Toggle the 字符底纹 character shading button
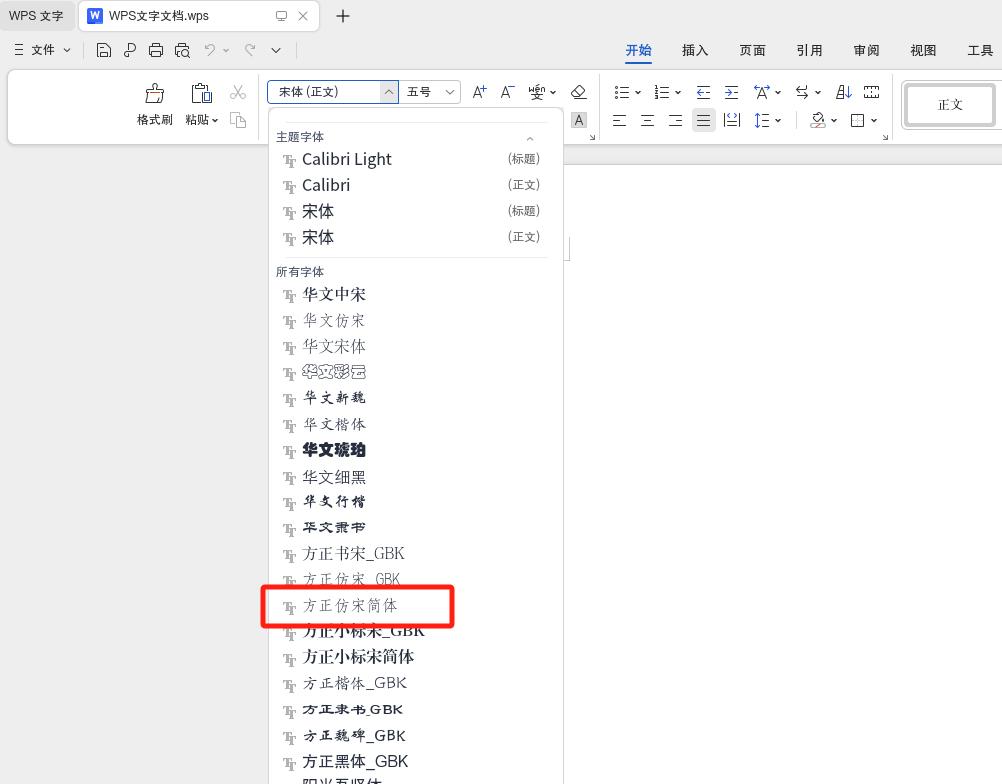This screenshot has width=1002, height=784. [x=579, y=120]
